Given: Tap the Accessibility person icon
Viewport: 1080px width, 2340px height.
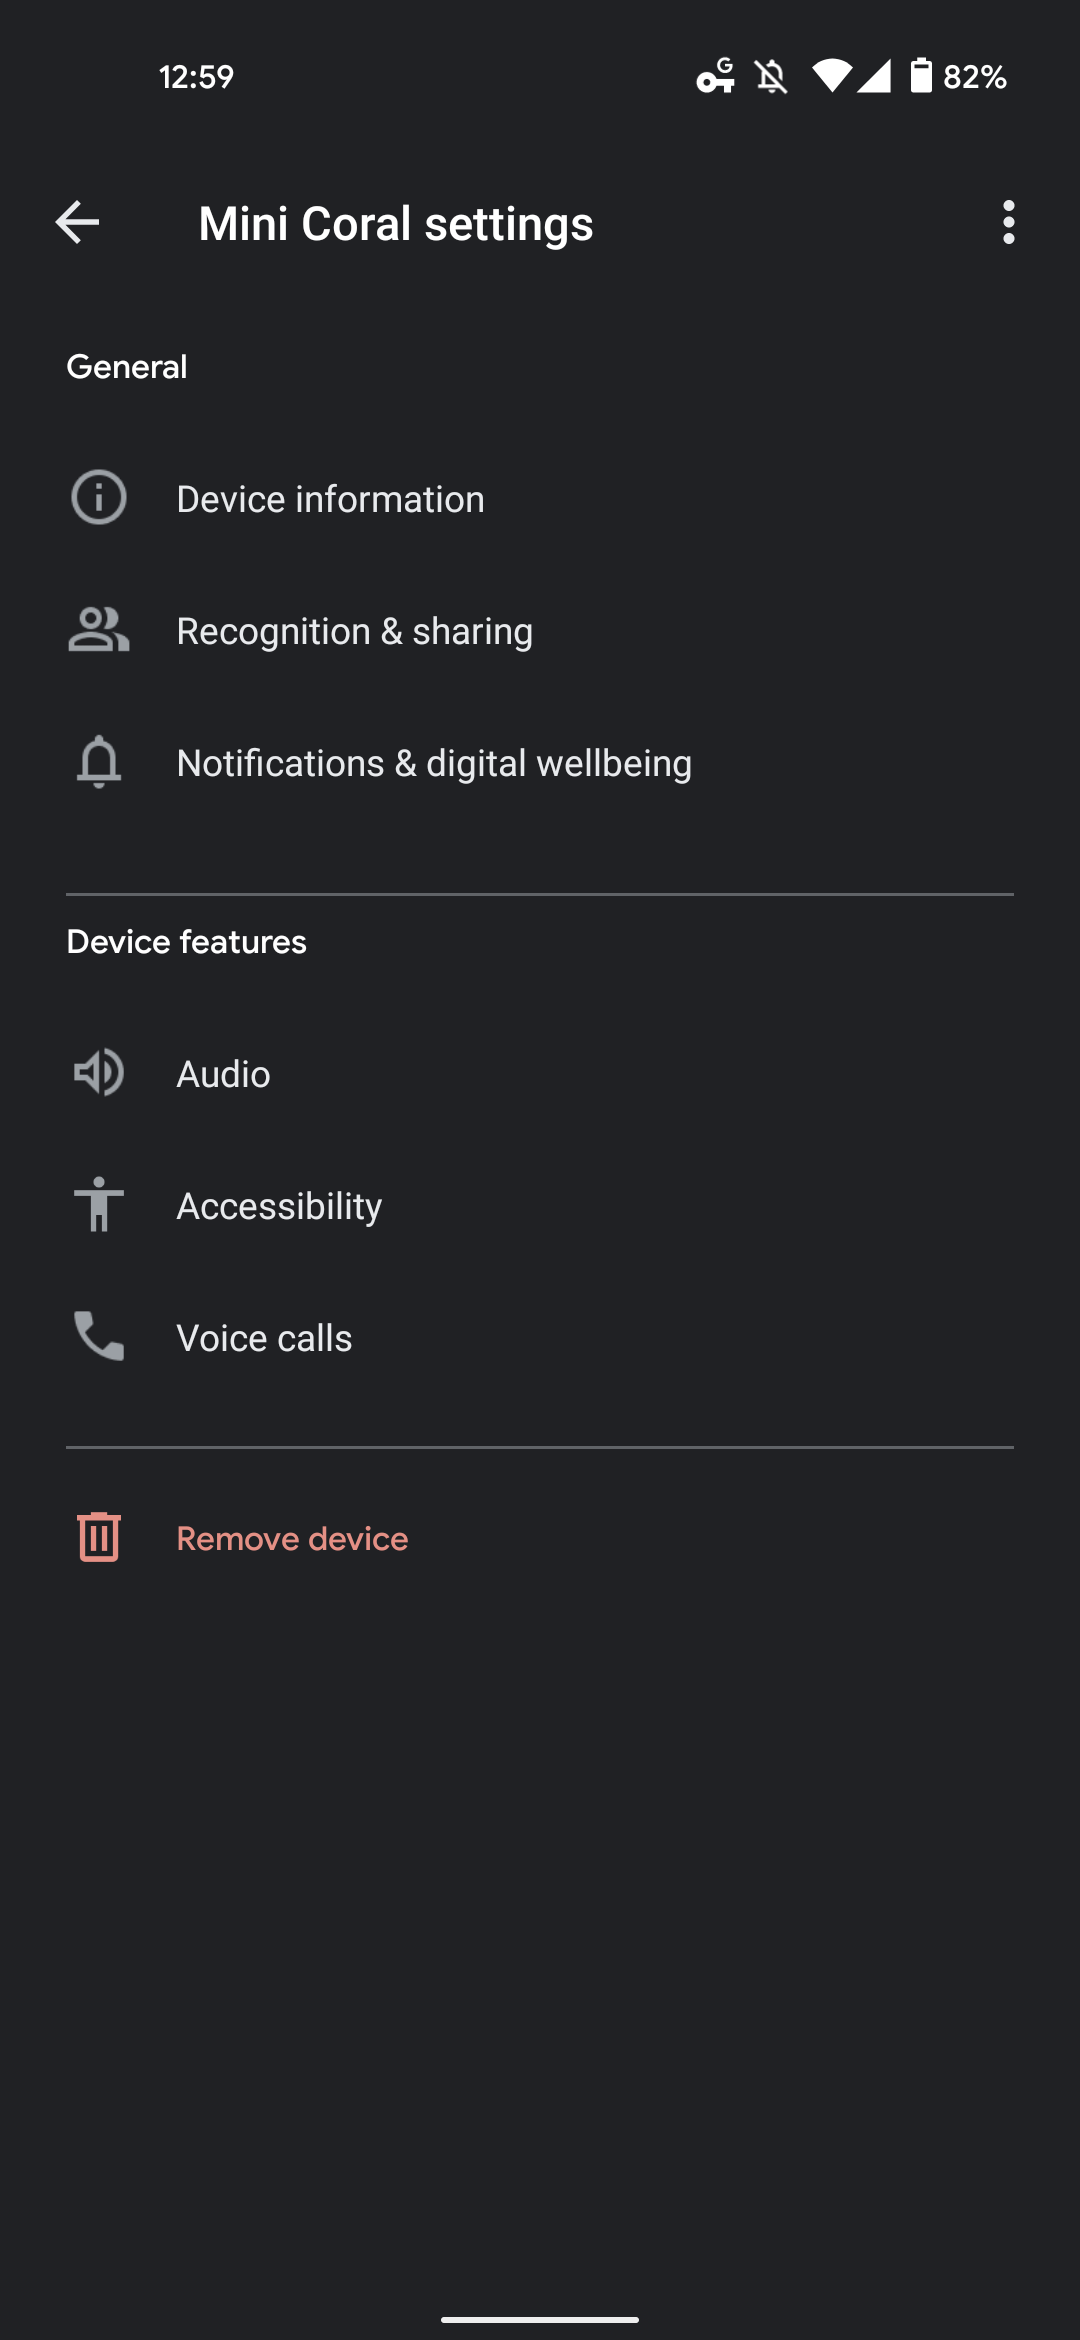Looking at the screenshot, I should [99, 1205].
